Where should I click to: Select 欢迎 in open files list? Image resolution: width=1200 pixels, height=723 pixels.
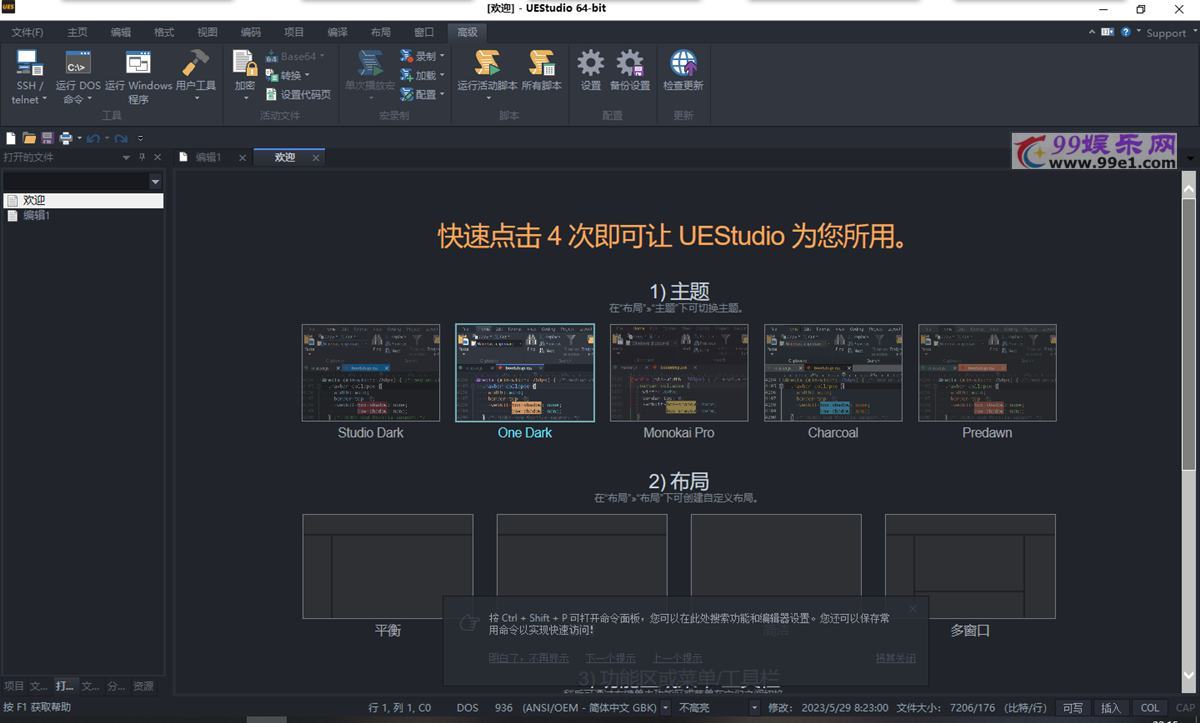pyautogui.click(x=83, y=200)
